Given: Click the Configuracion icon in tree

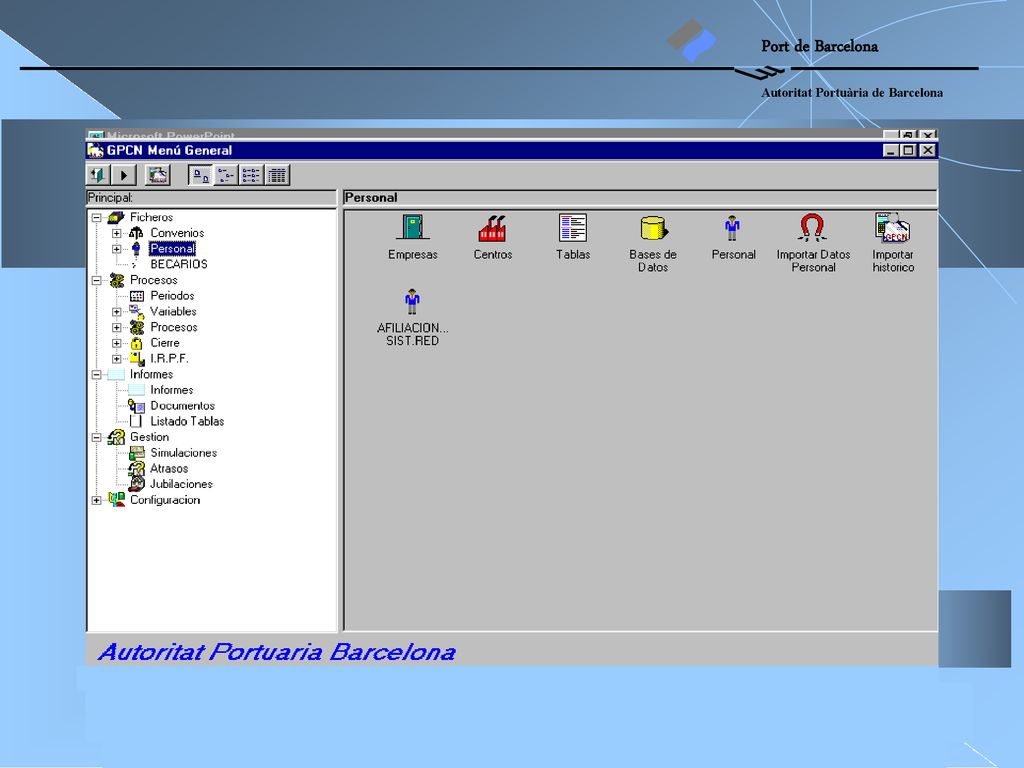Looking at the screenshot, I should coord(116,500).
